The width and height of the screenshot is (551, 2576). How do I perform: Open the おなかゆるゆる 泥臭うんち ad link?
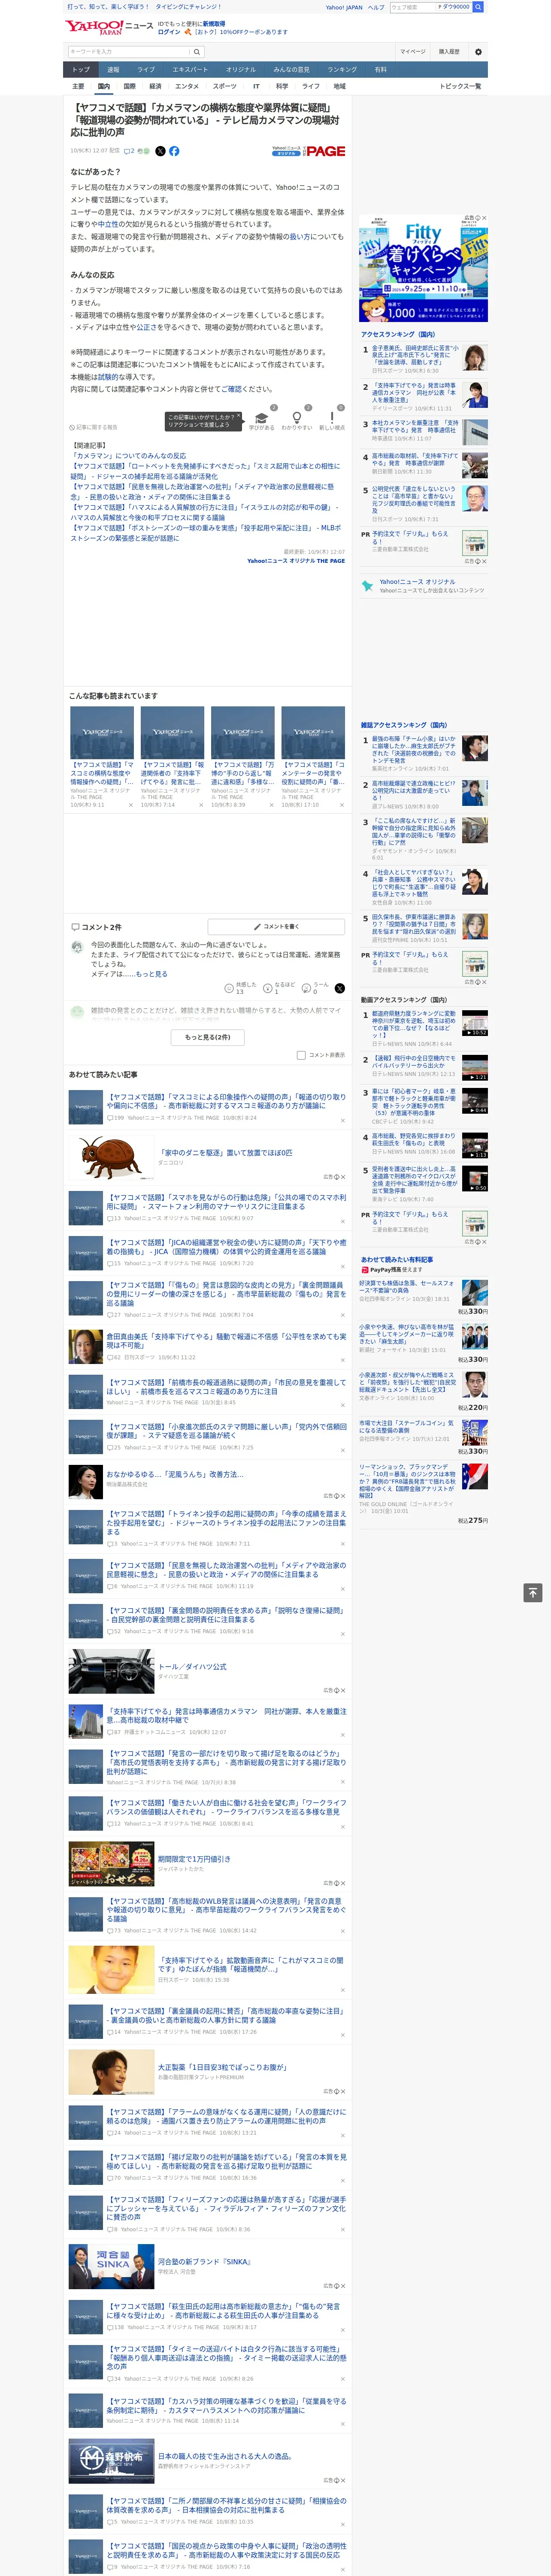(175, 1474)
